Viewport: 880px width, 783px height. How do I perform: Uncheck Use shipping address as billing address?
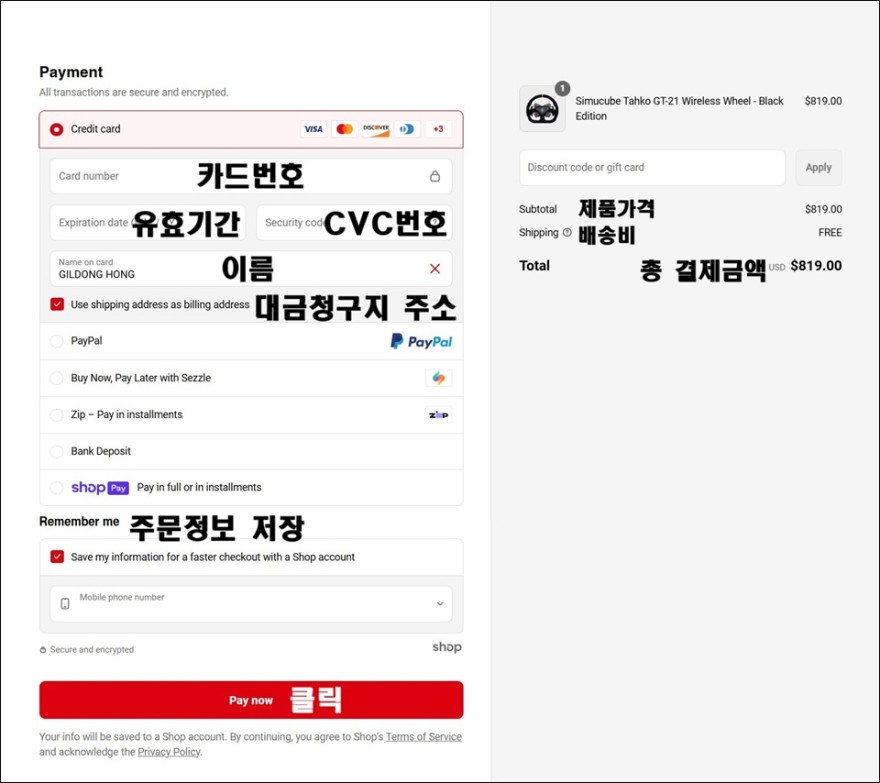(57, 304)
